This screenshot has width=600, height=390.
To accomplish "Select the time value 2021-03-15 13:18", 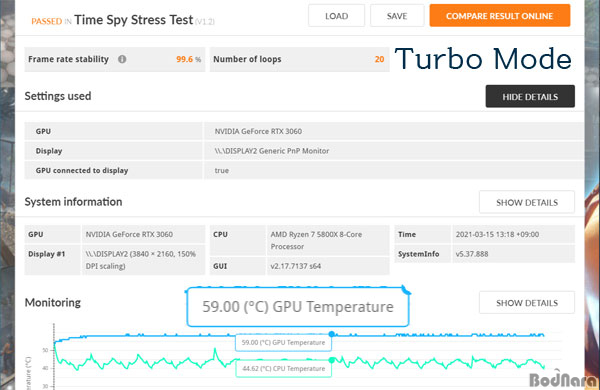I will (x=497, y=234).
